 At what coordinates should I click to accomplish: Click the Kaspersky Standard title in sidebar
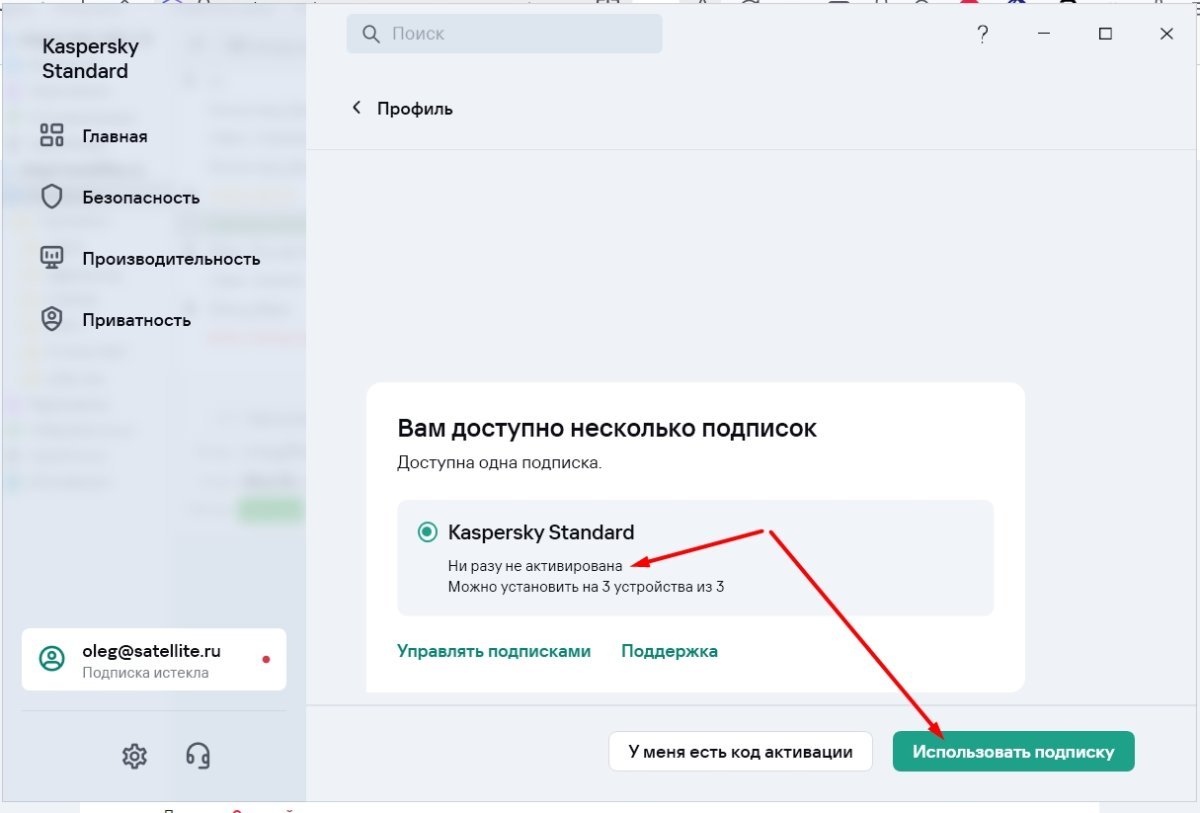[x=90, y=59]
